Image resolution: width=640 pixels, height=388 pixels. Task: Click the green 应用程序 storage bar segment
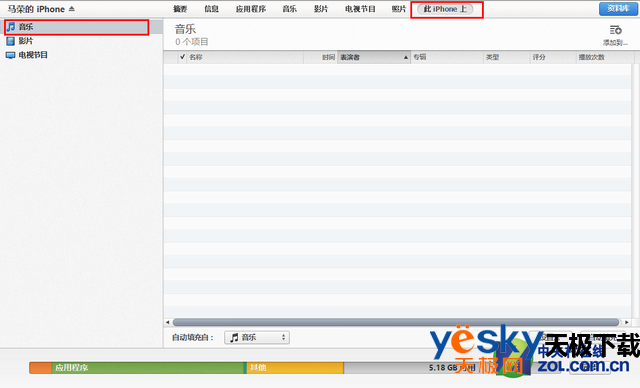pos(148,368)
